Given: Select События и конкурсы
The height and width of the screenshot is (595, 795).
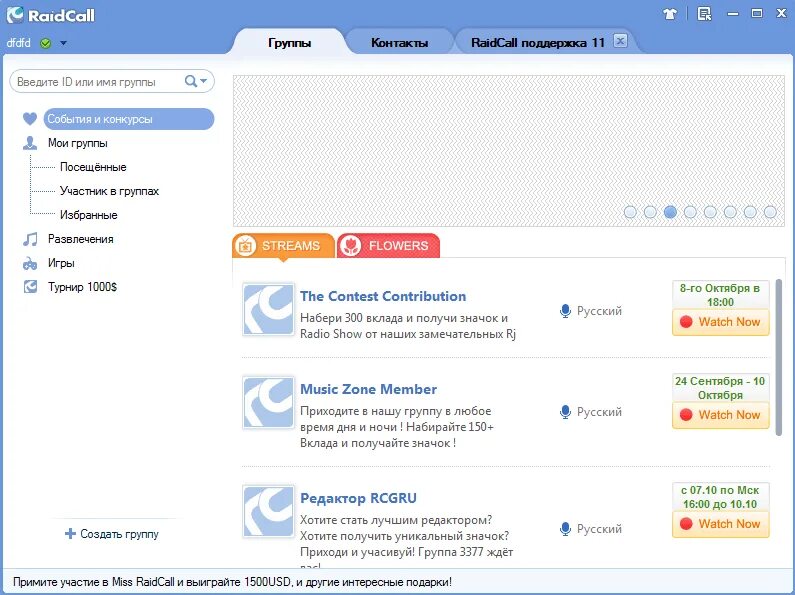Looking at the screenshot, I should pos(129,119).
